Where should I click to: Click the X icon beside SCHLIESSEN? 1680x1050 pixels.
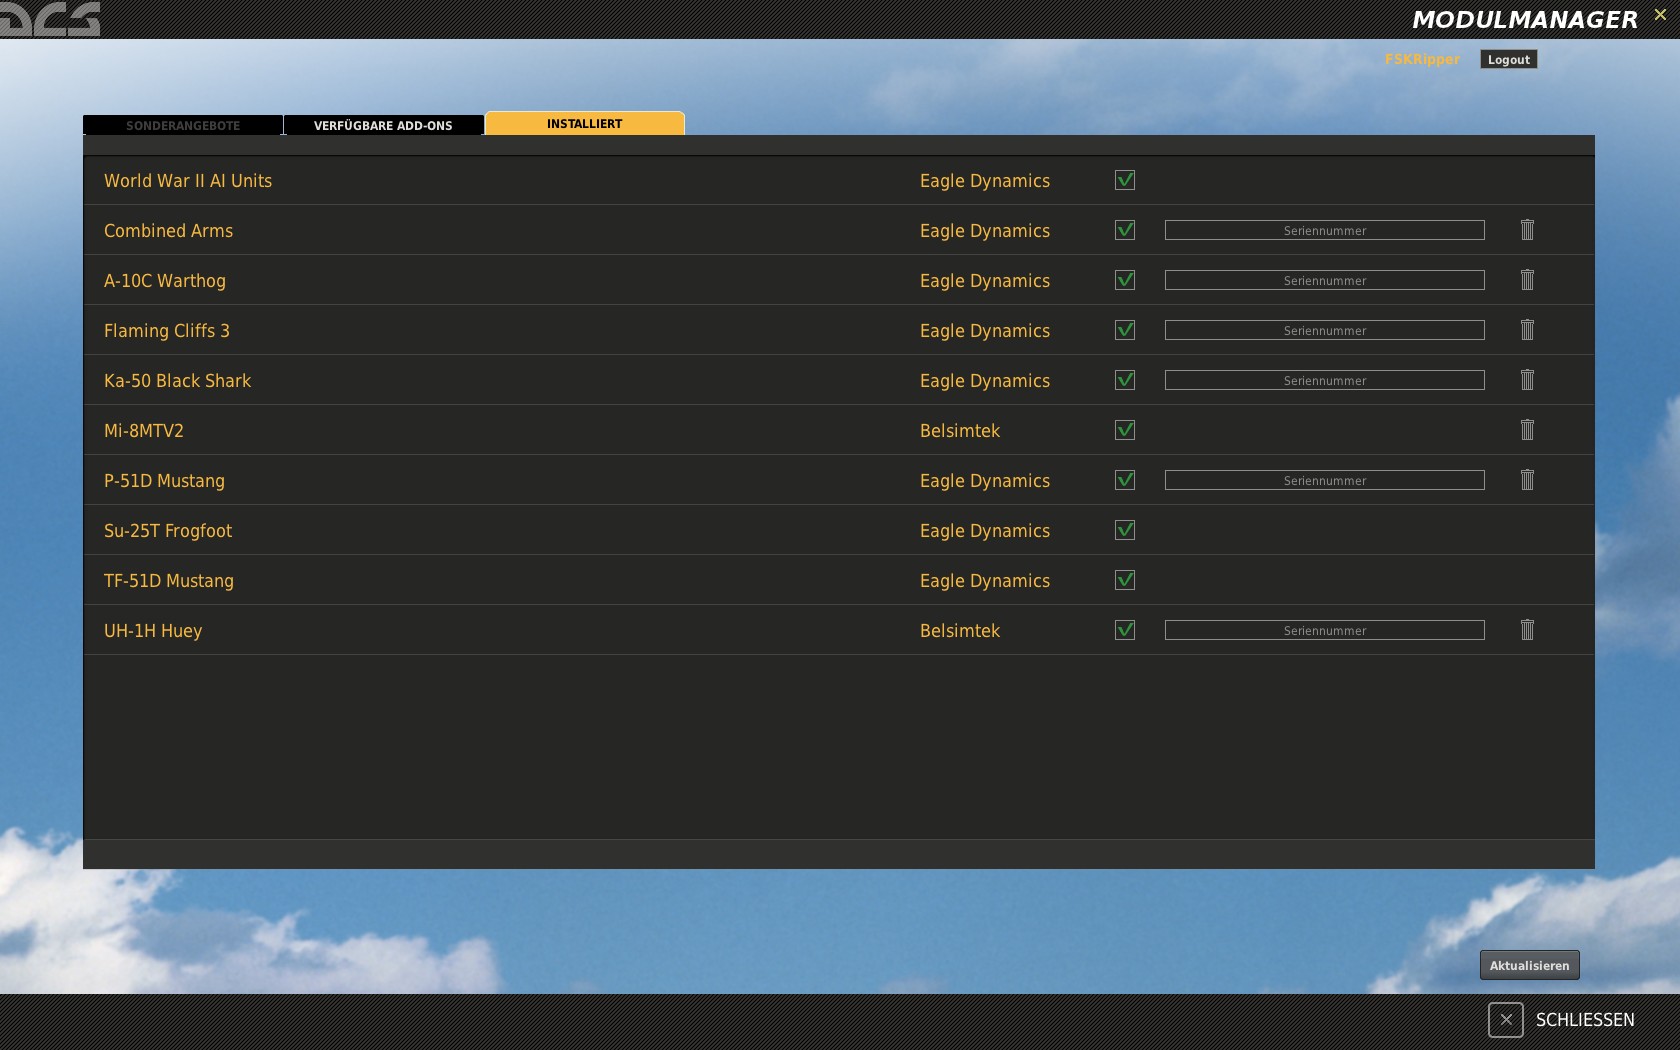point(1505,1020)
